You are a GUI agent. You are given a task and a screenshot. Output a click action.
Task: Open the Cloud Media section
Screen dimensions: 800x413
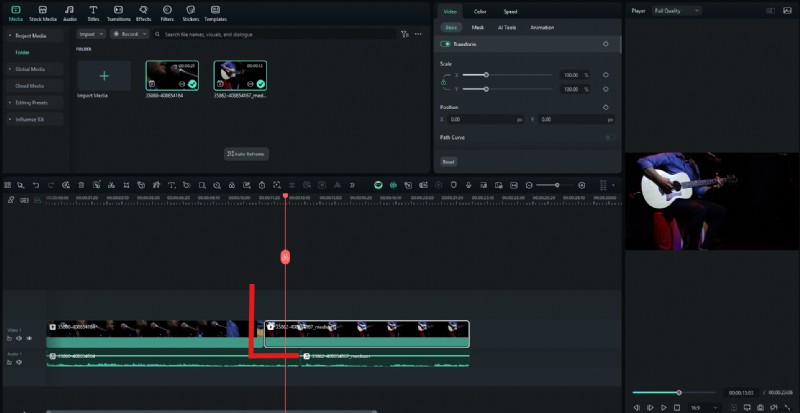tap(35, 86)
